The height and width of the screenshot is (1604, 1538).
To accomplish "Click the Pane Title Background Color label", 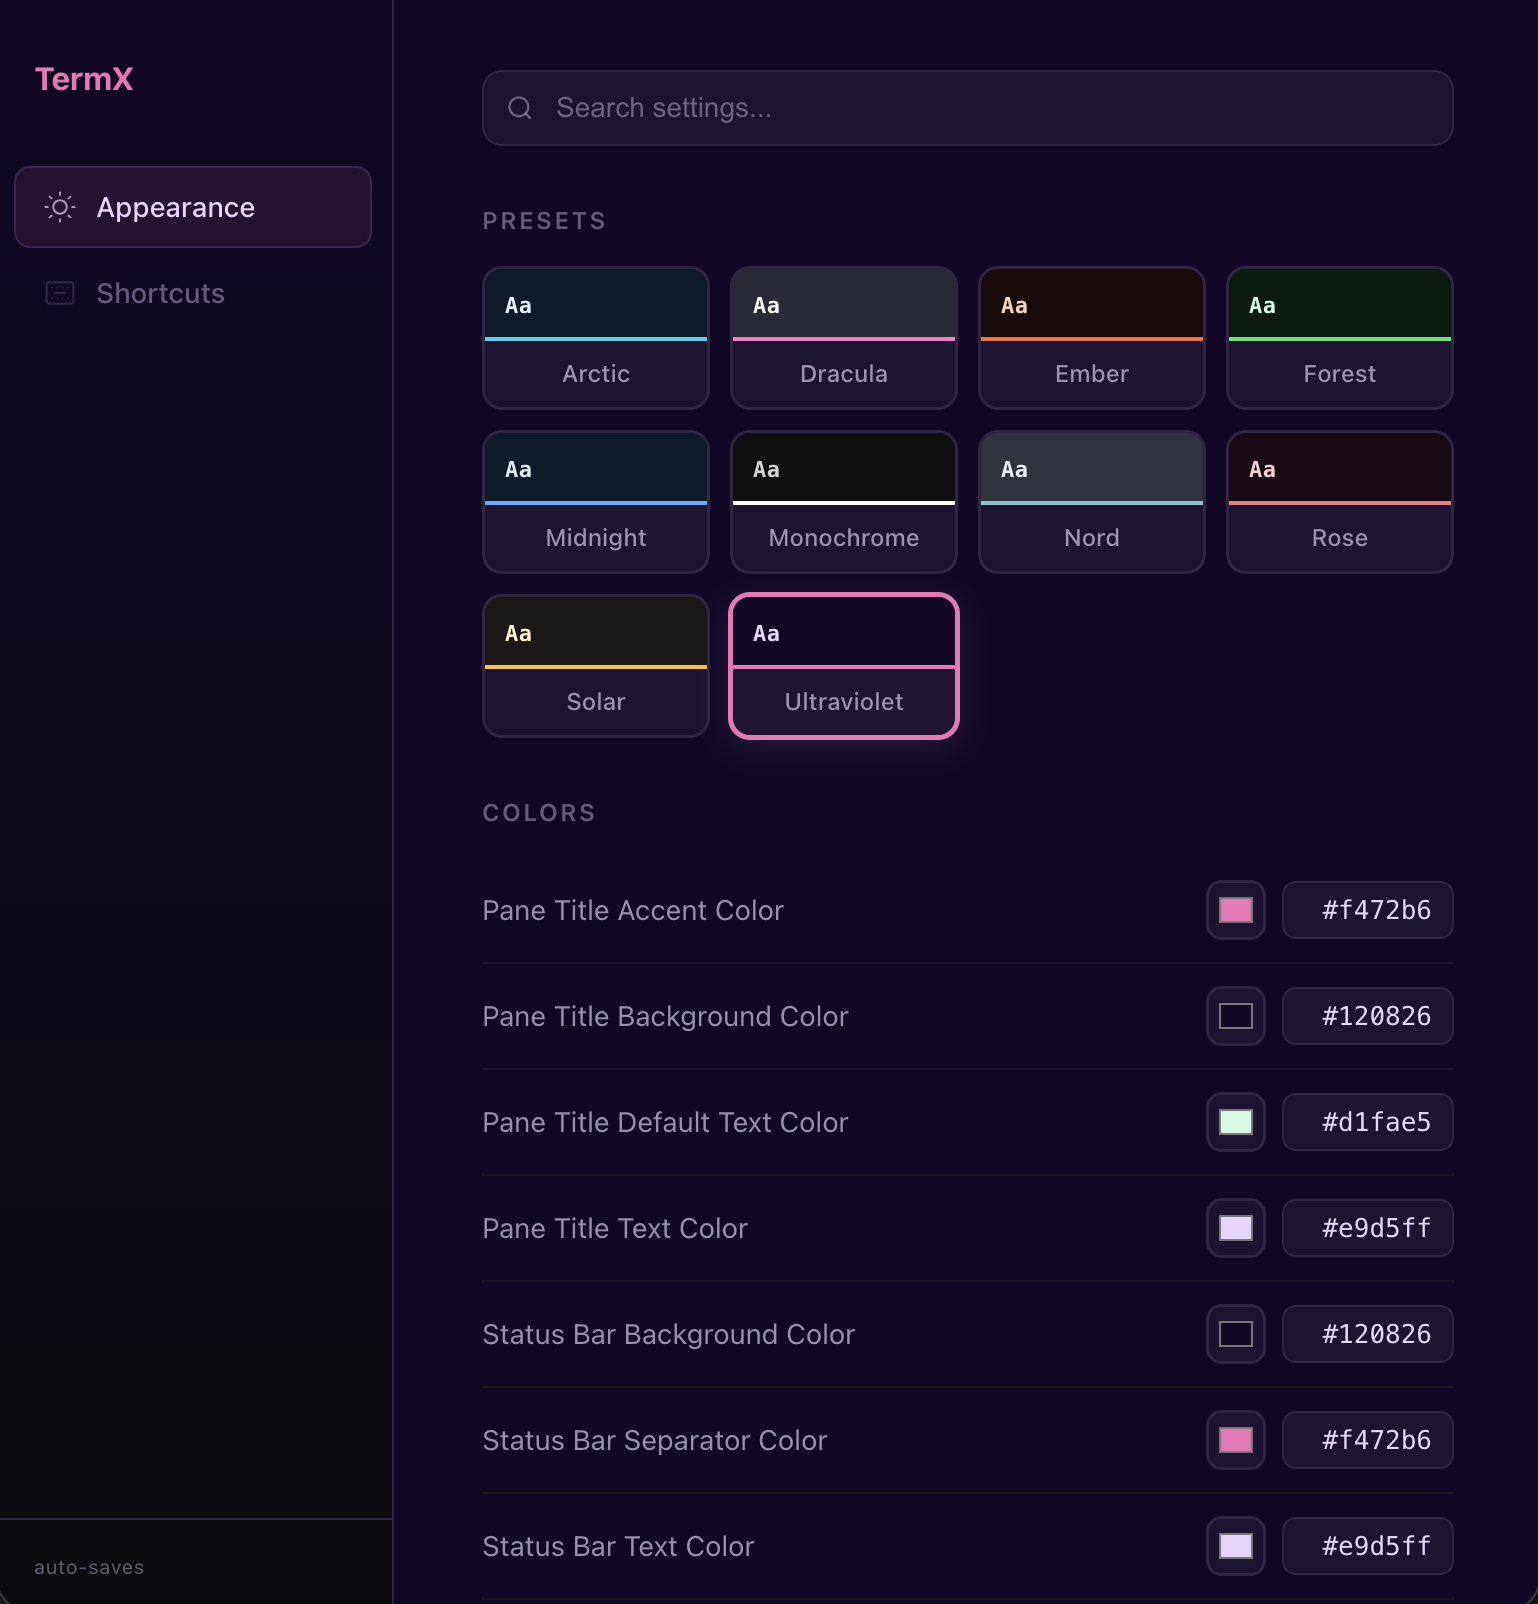I will (x=665, y=1016).
